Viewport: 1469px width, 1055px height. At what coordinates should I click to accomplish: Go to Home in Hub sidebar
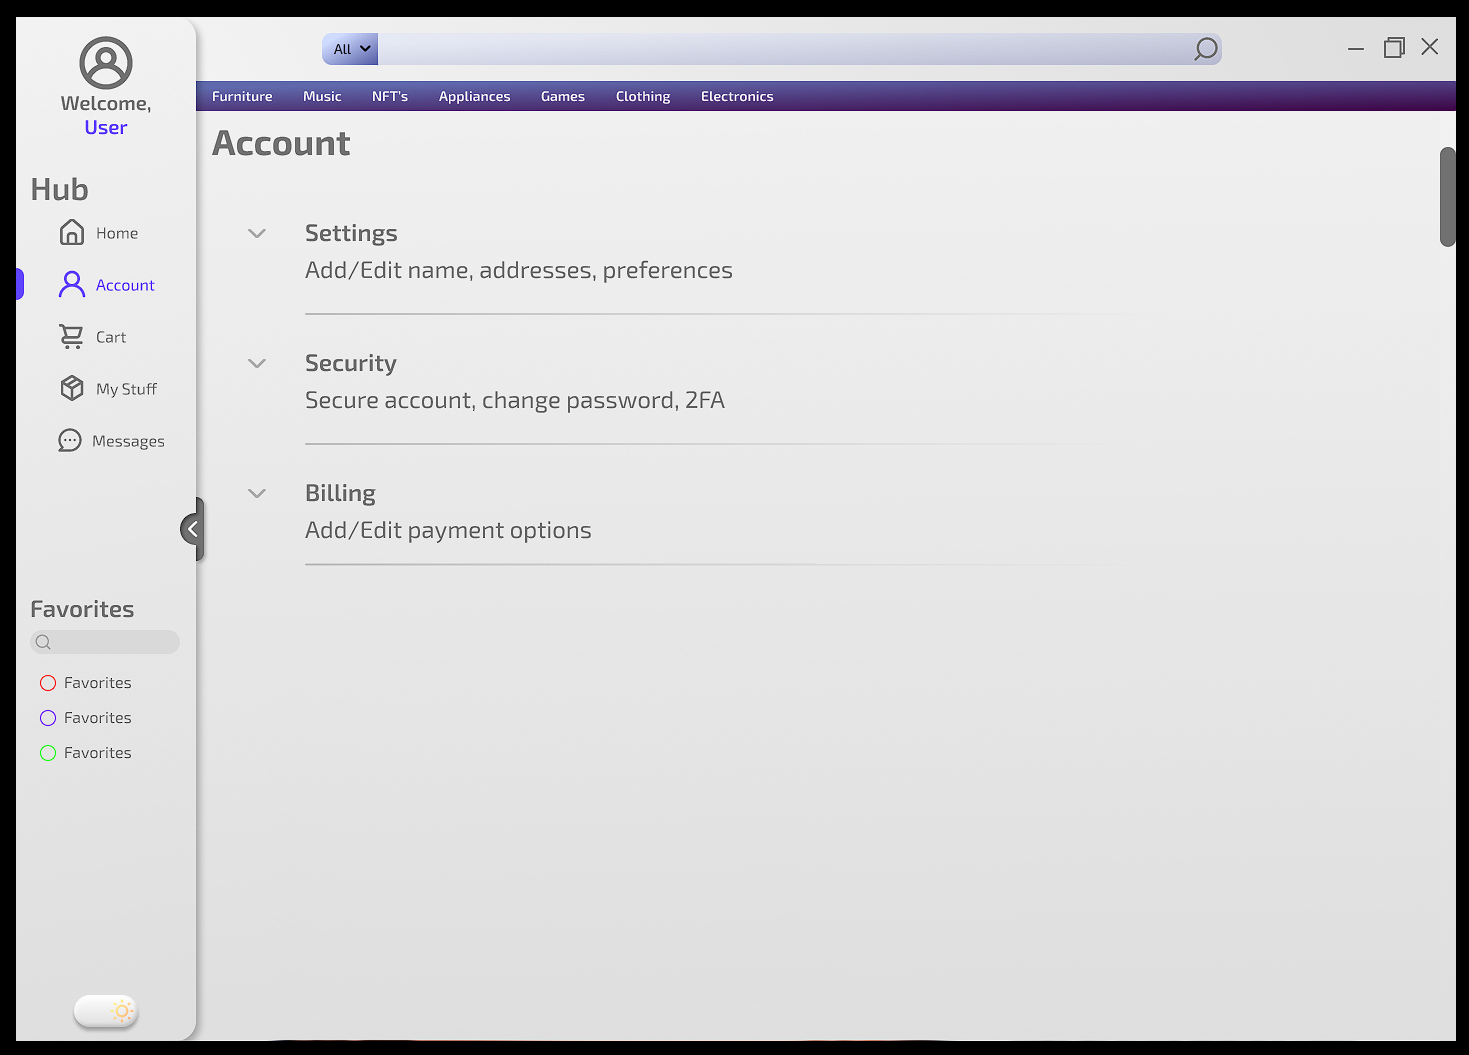click(117, 233)
